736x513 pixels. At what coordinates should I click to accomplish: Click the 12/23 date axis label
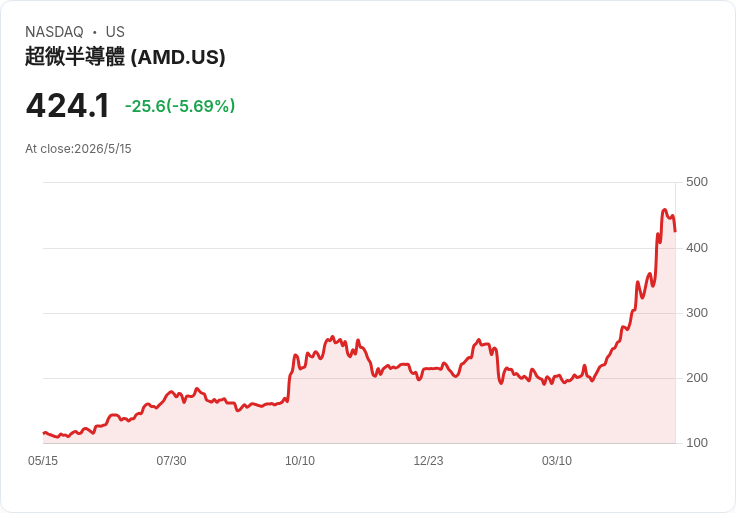click(x=428, y=460)
